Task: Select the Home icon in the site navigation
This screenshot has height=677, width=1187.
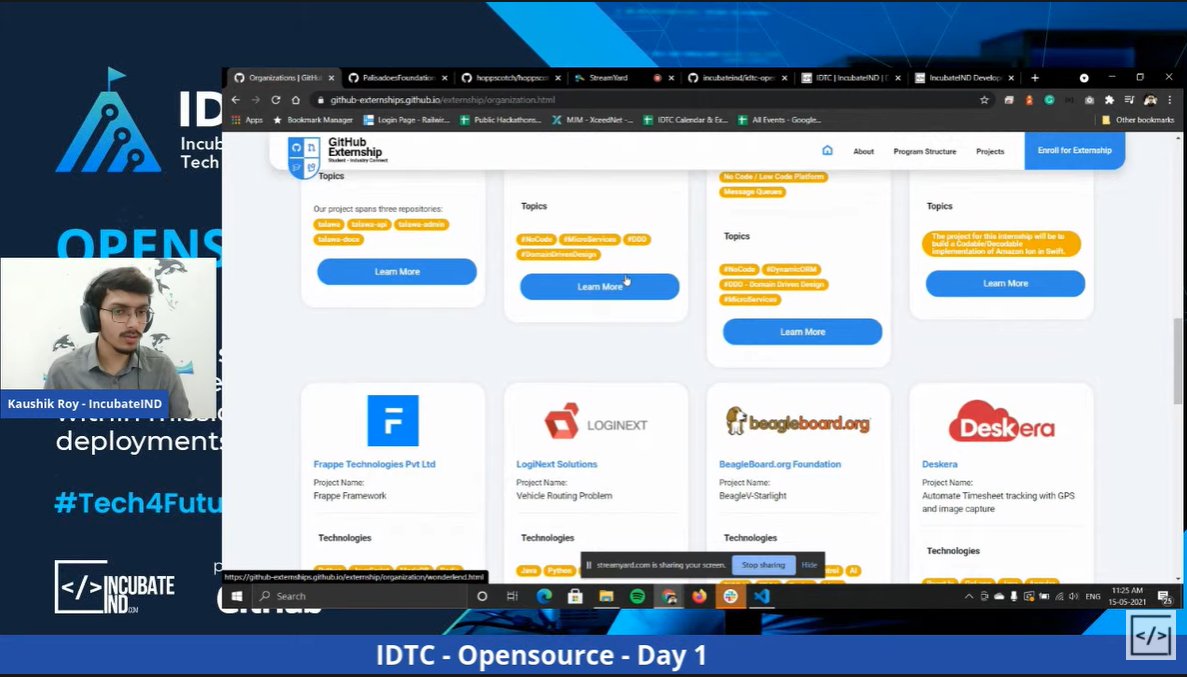Action: [x=828, y=151]
